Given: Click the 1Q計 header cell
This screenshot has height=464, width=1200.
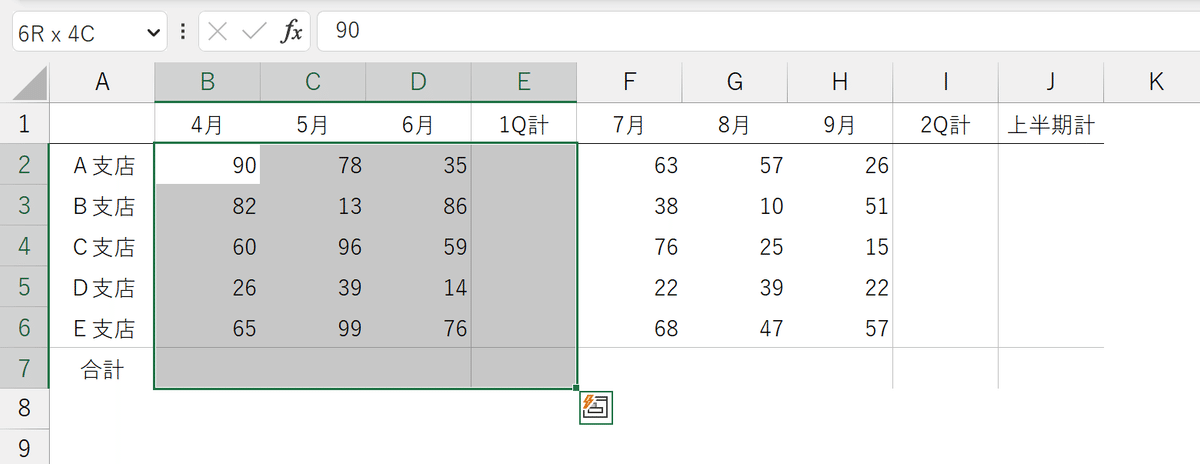Looking at the screenshot, I should click(x=523, y=126).
